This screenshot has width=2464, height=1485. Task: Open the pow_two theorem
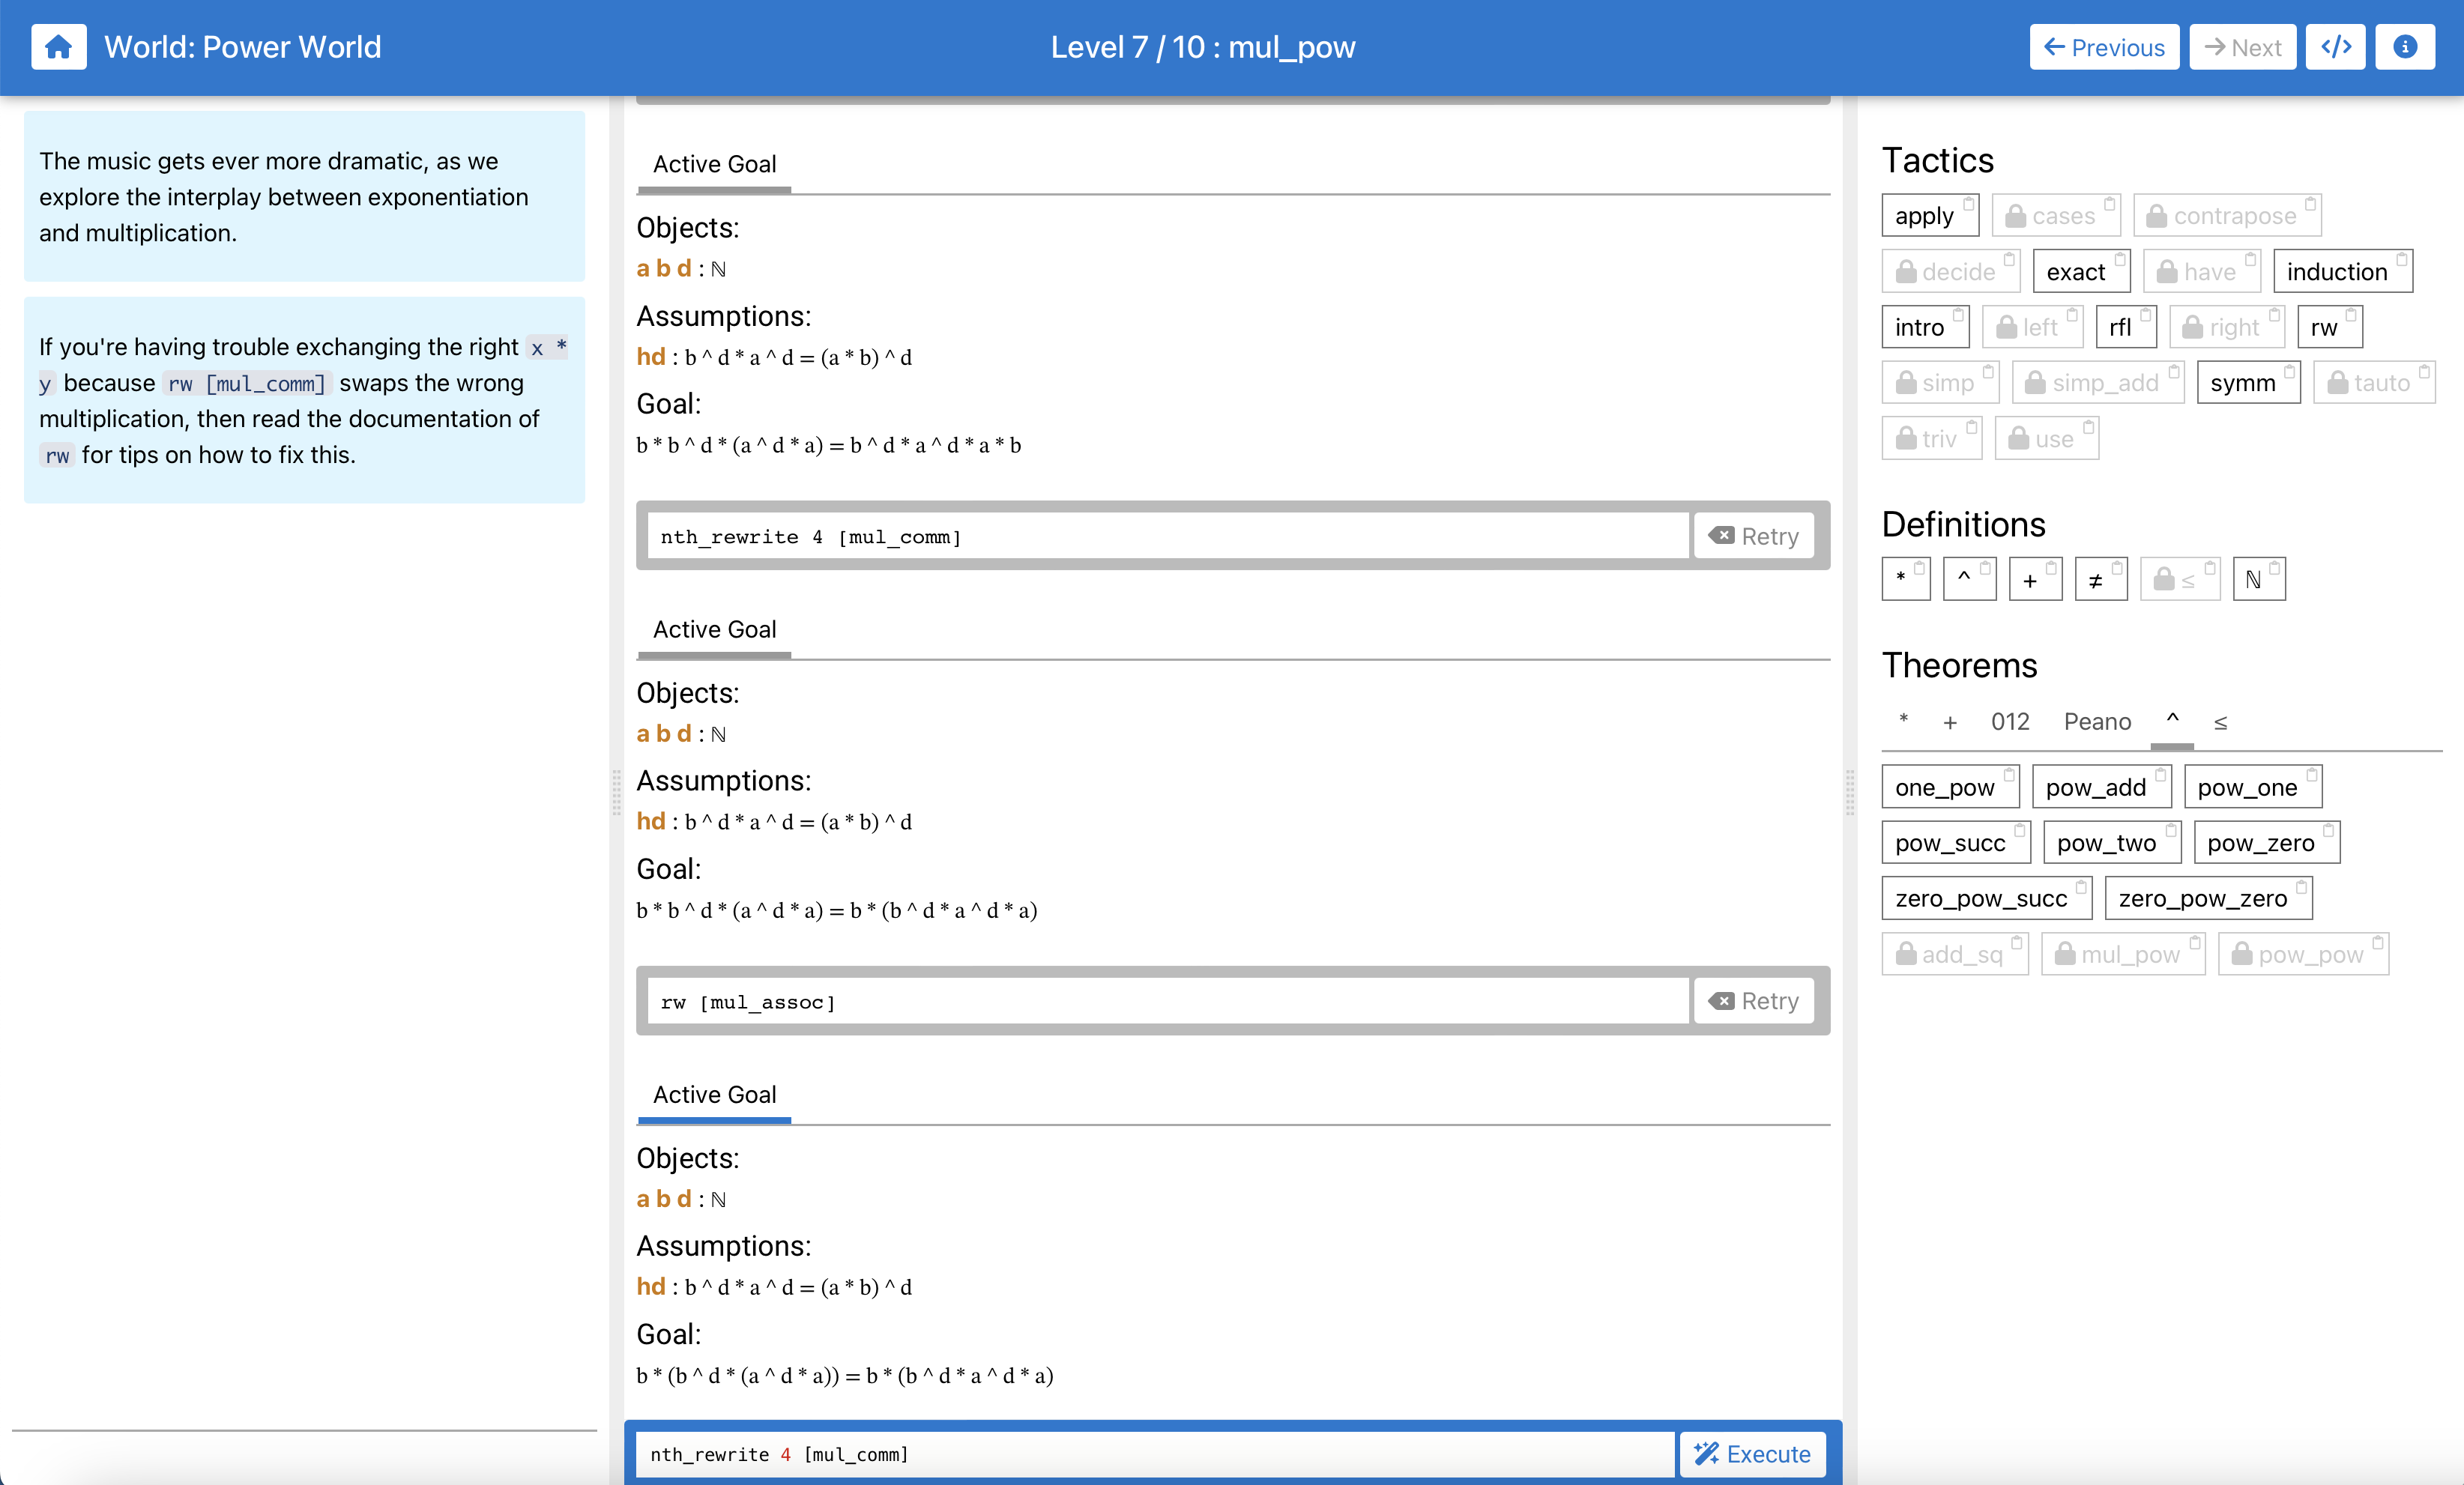pyautogui.click(x=2112, y=843)
